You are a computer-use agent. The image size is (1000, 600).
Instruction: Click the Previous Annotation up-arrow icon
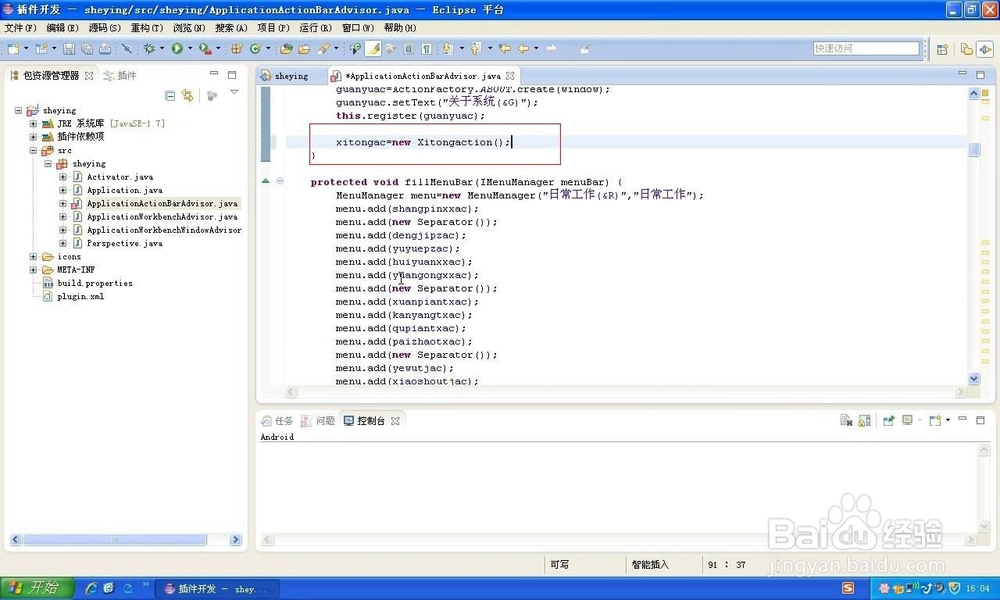pyautogui.click(x=476, y=48)
